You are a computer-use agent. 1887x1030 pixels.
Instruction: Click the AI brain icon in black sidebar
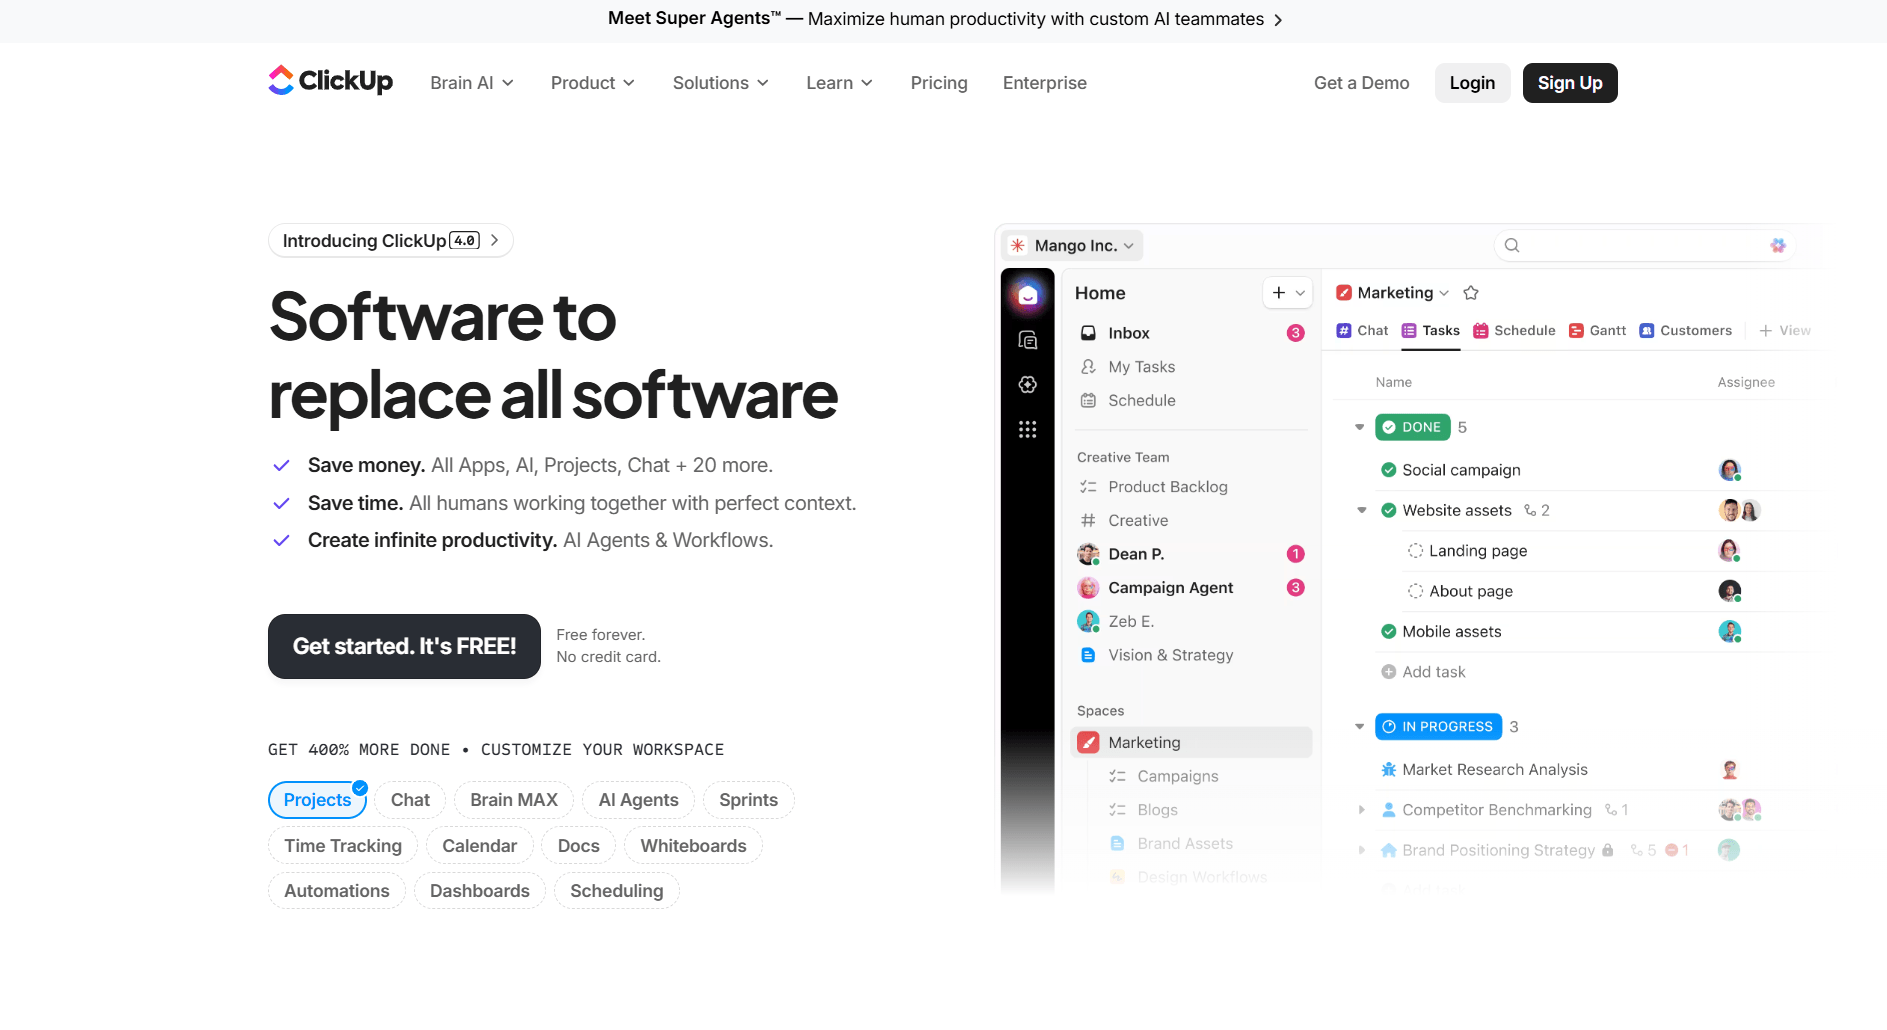tap(1027, 385)
